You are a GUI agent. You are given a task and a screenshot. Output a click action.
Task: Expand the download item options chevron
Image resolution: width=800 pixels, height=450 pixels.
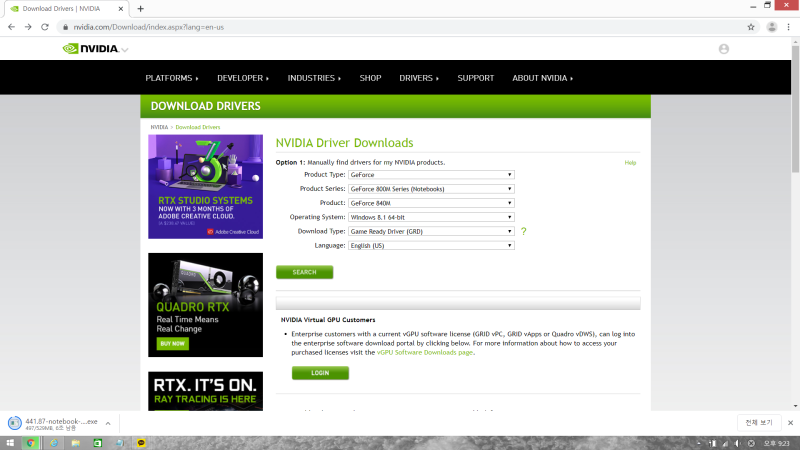(x=108, y=423)
